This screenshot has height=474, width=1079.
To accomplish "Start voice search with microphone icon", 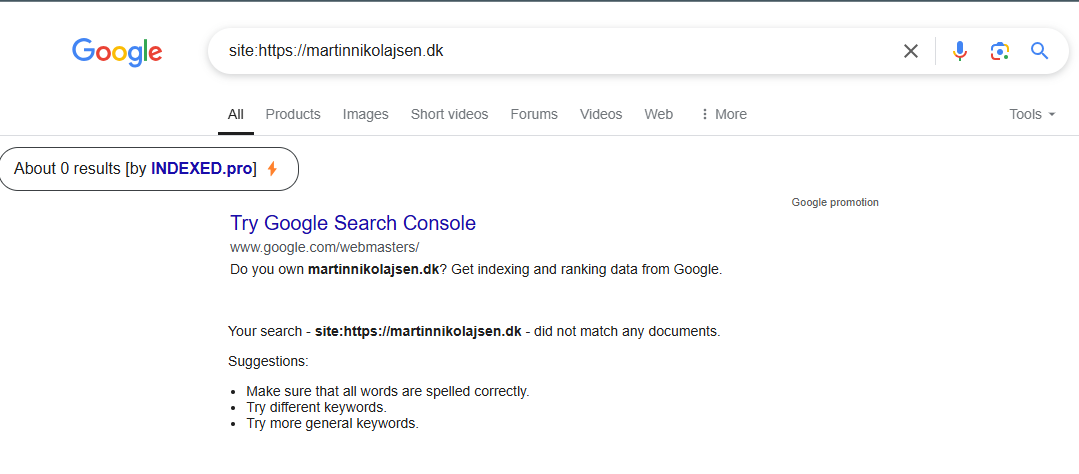I will tap(960, 51).
